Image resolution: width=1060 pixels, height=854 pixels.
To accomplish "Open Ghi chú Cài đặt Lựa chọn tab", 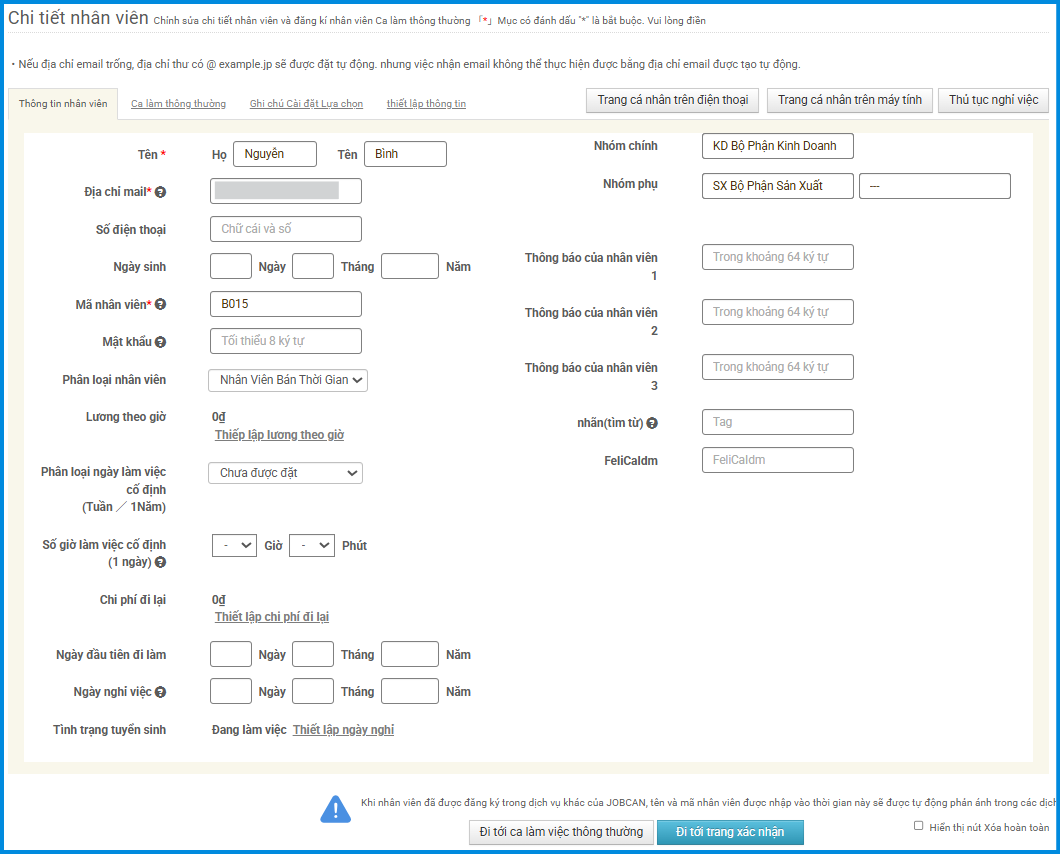I will click(306, 104).
